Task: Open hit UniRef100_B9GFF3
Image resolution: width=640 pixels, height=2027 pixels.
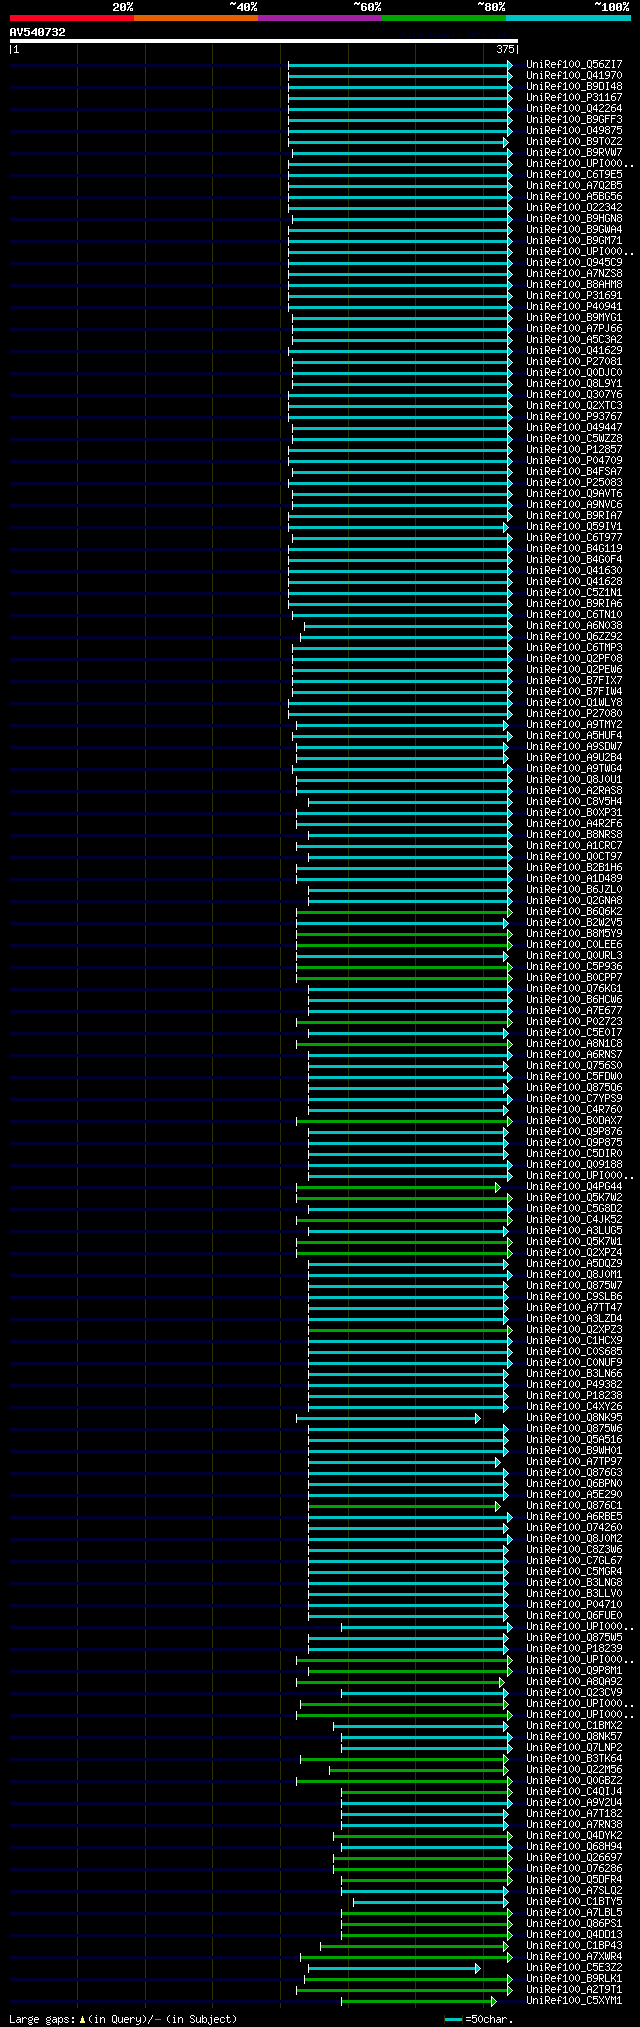Action: tap(574, 119)
